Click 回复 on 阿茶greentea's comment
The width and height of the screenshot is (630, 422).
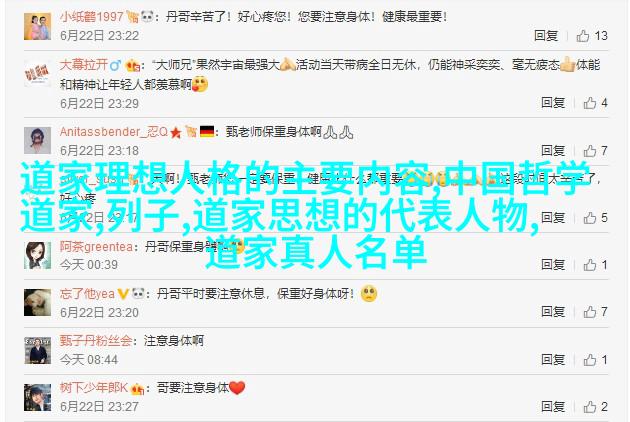tap(553, 264)
